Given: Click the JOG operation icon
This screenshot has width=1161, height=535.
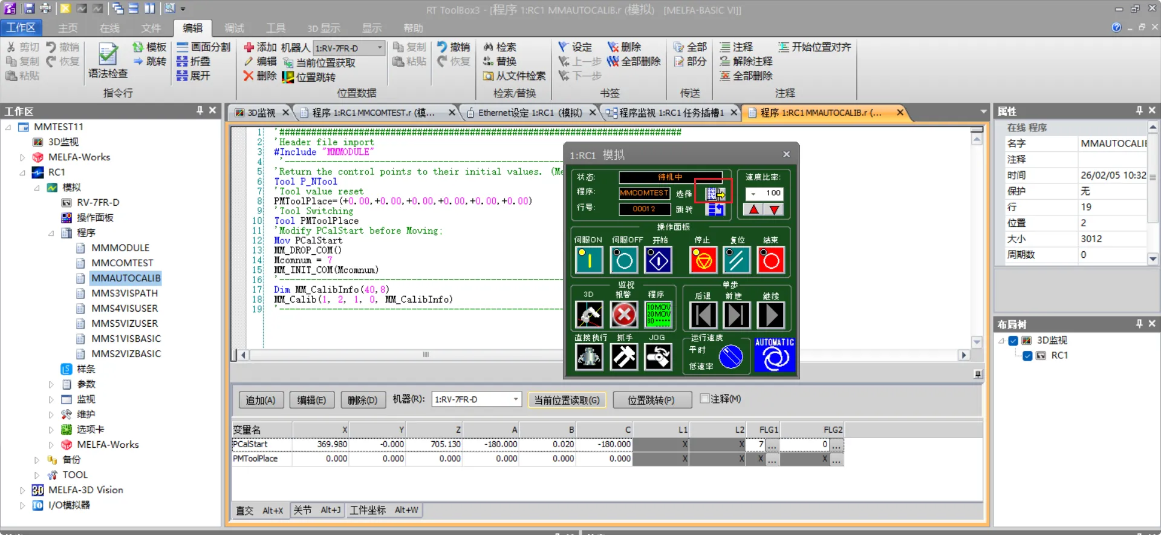Looking at the screenshot, I should [657, 358].
